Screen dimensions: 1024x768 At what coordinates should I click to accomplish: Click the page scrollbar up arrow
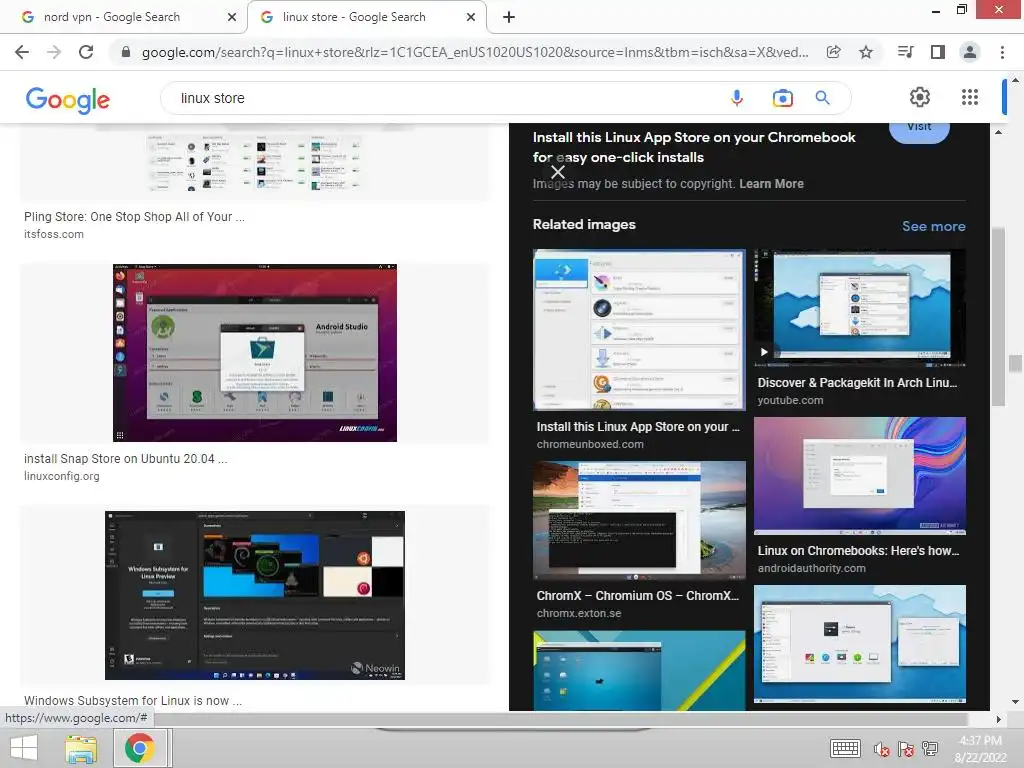(x=1015, y=80)
